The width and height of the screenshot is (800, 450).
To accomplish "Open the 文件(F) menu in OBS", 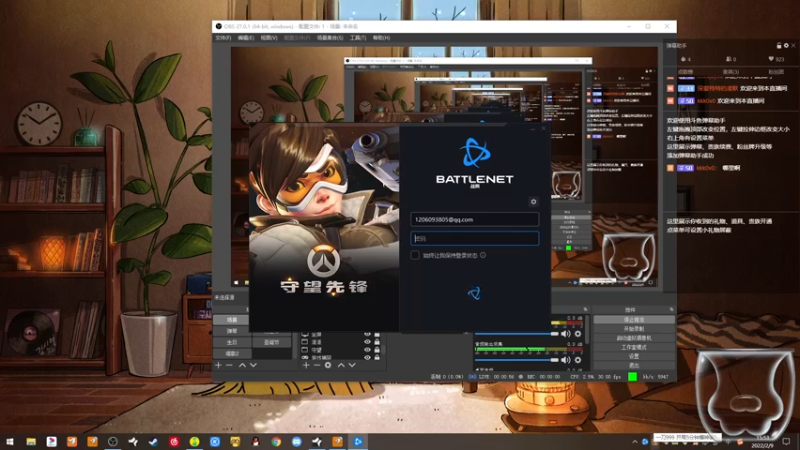I will click(x=223, y=38).
